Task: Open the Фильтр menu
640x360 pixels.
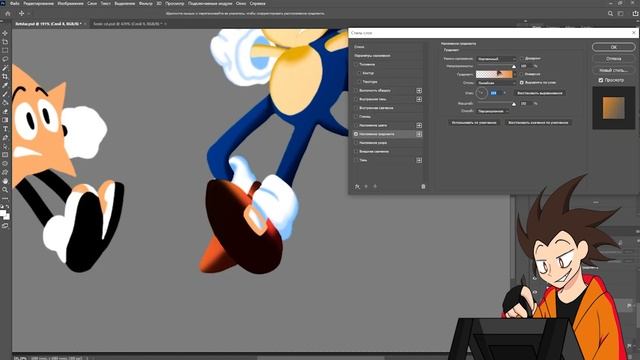Action: tap(145, 3)
